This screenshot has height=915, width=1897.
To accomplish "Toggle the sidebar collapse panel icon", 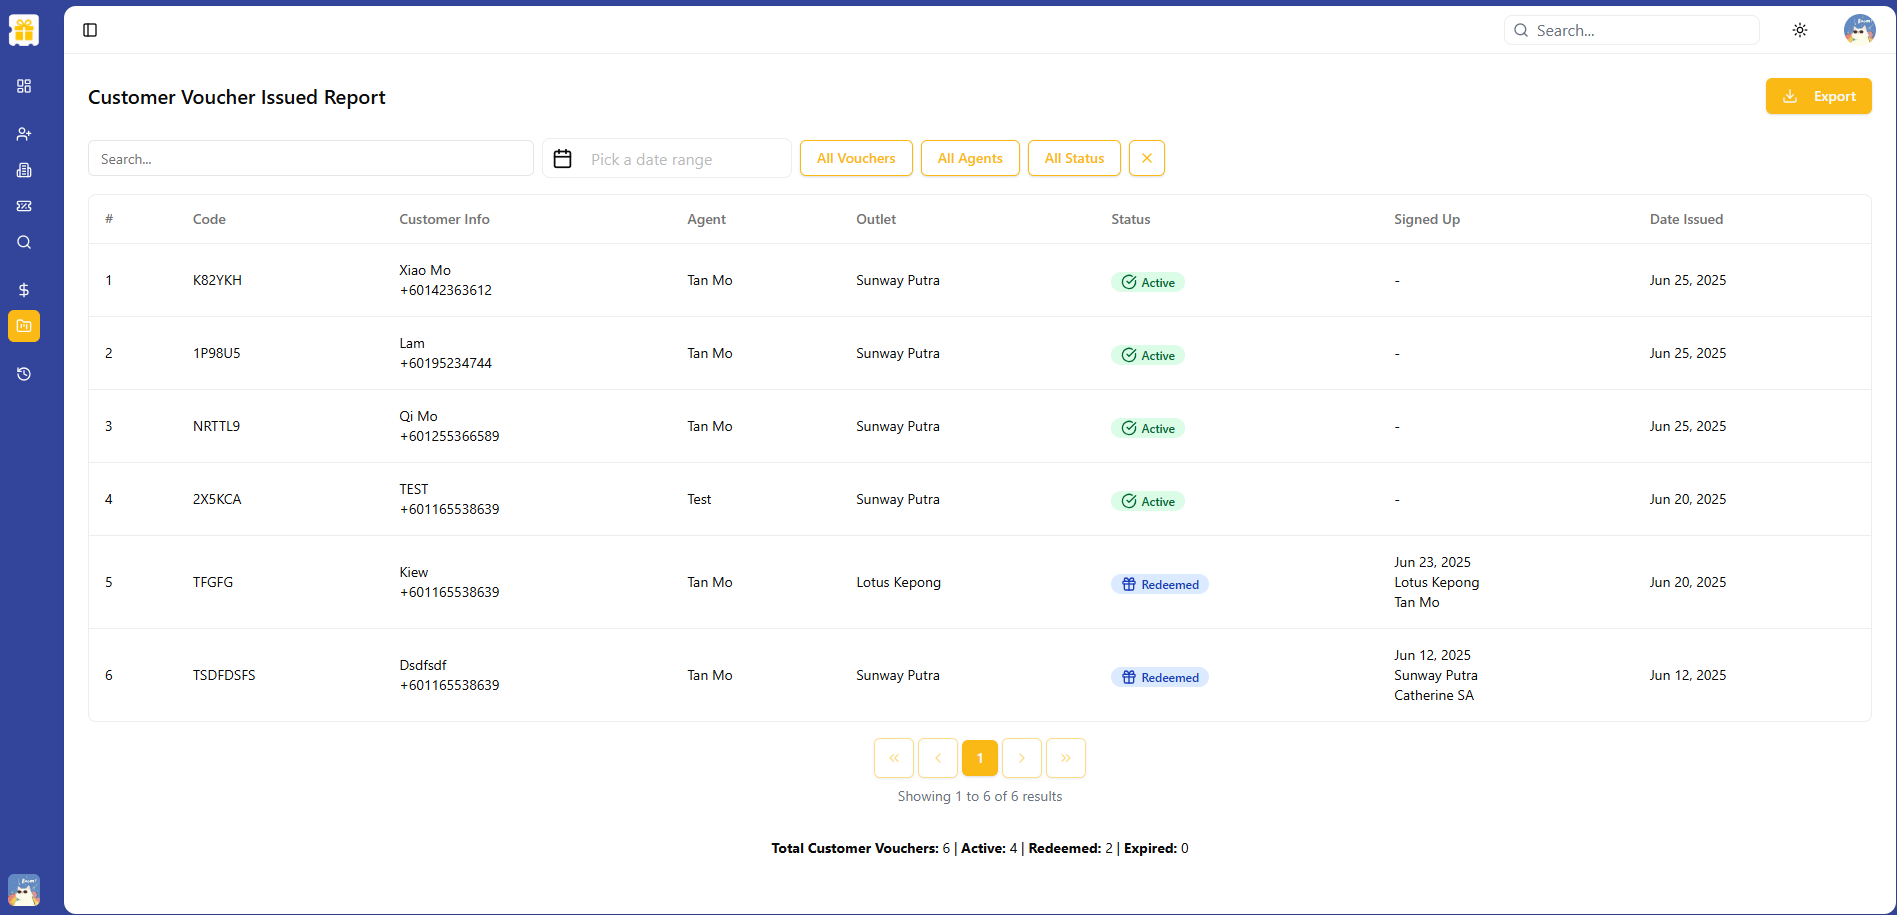I will click(90, 30).
